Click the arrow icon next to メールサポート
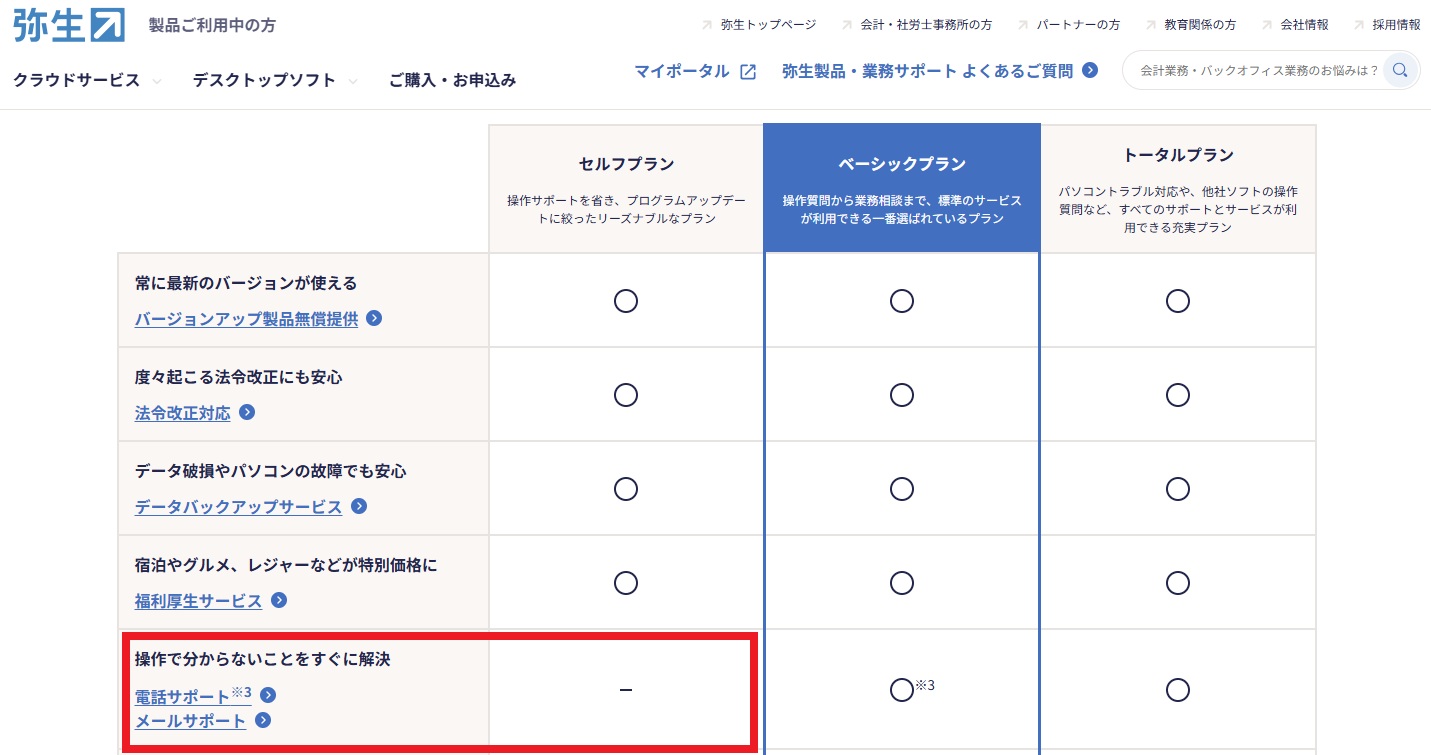Viewport: 1431px width, 755px height. [x=263, y=720]
